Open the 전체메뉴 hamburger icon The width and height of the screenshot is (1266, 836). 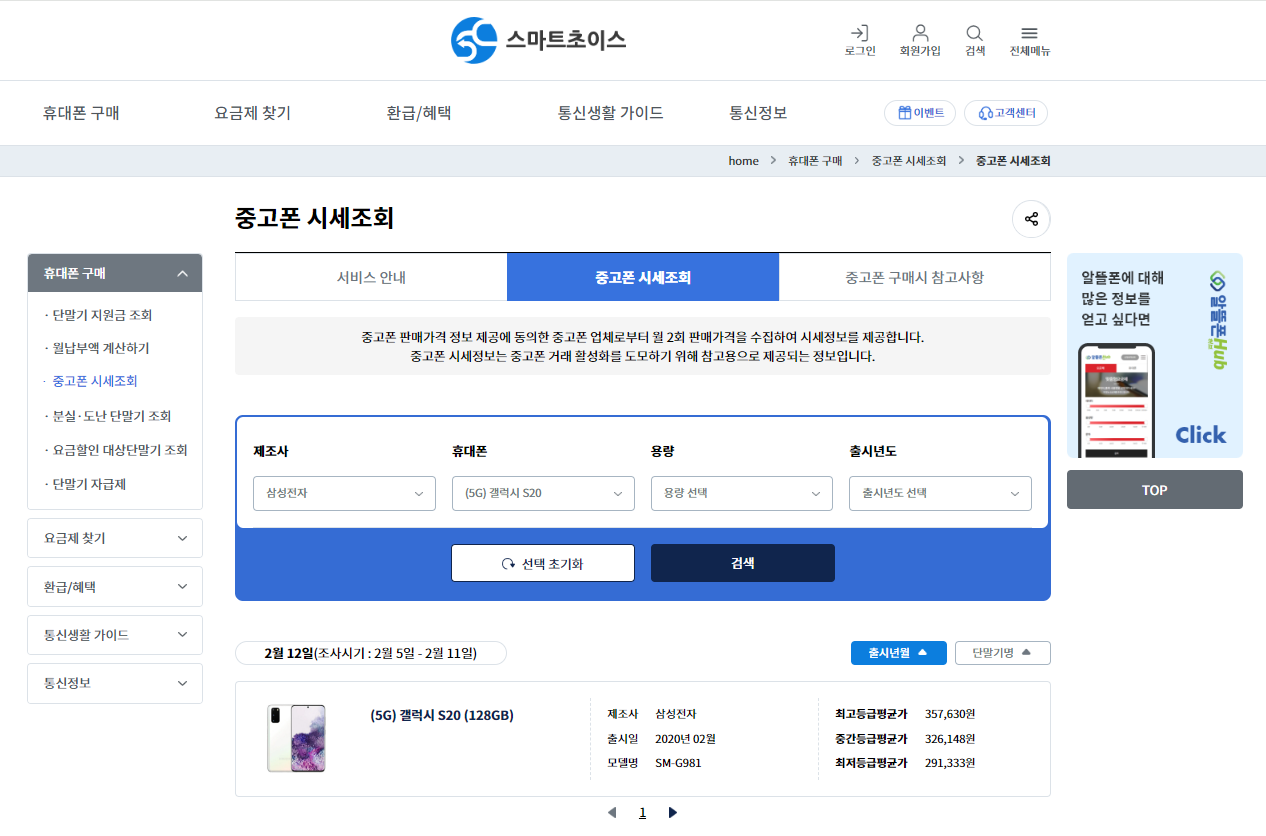click(x=1029, y=40)
